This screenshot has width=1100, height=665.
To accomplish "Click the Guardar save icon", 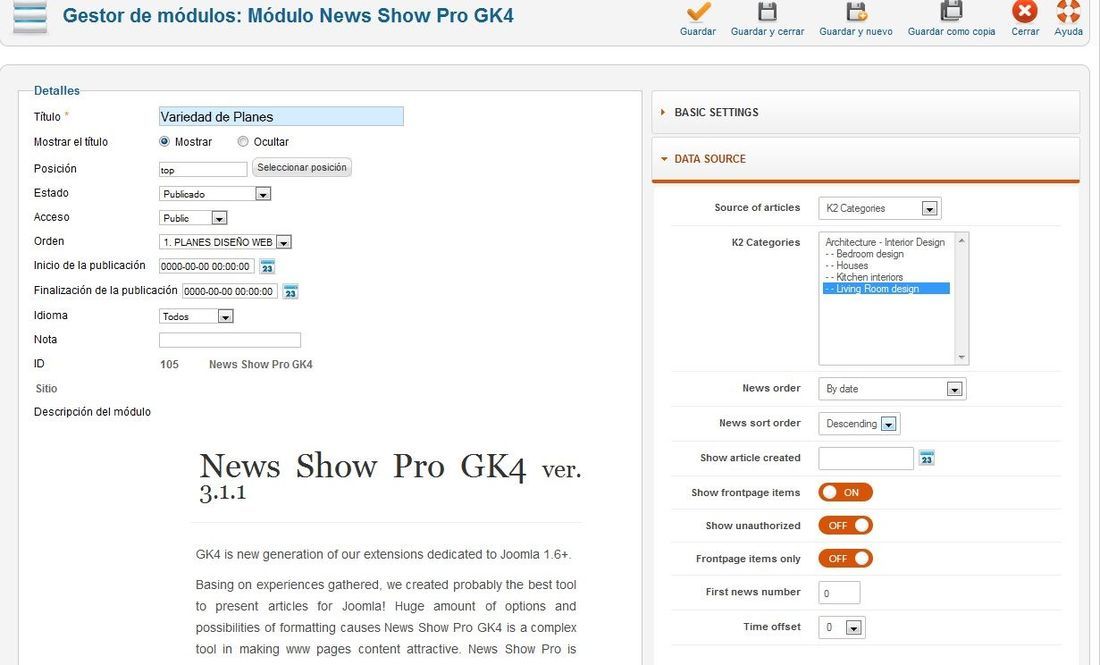I will pyautogui.click(x=697, y=12).
